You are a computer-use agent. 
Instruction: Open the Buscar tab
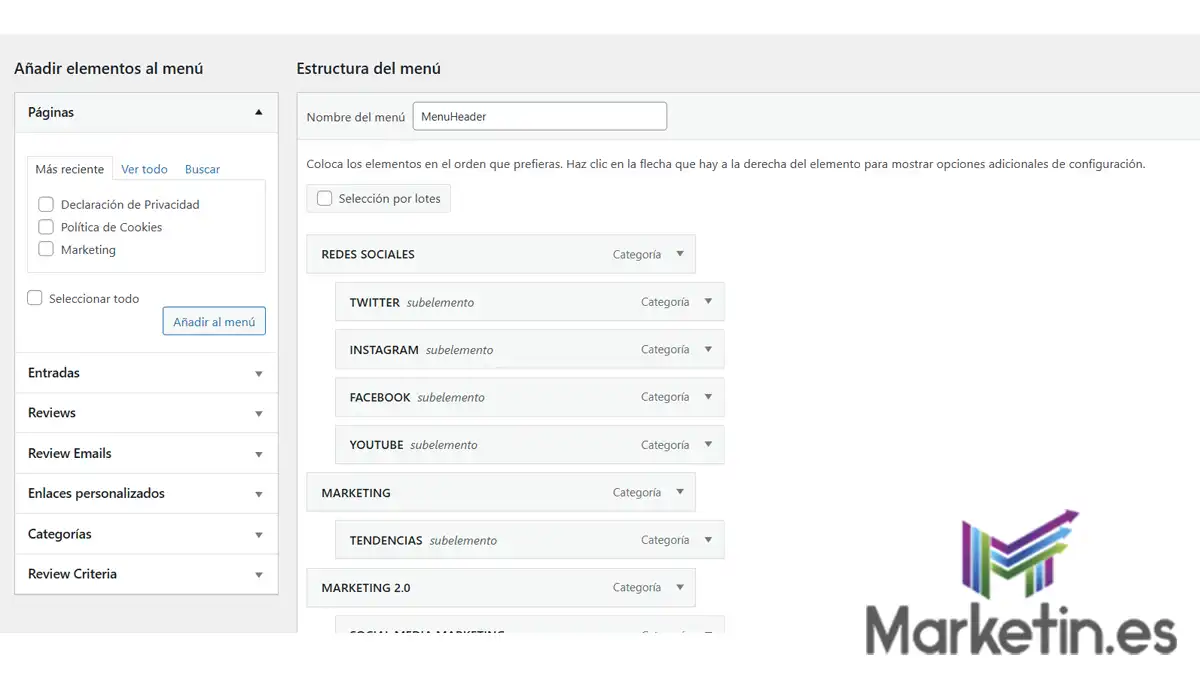(202, 169)
